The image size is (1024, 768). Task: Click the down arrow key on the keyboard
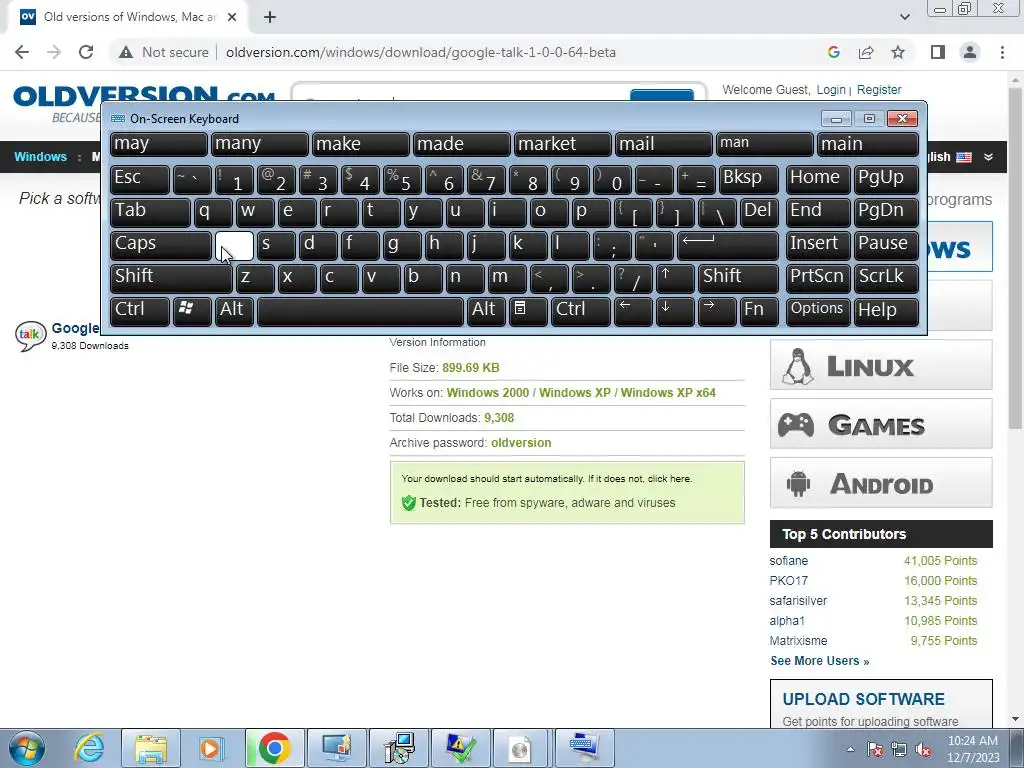[675, 310]
